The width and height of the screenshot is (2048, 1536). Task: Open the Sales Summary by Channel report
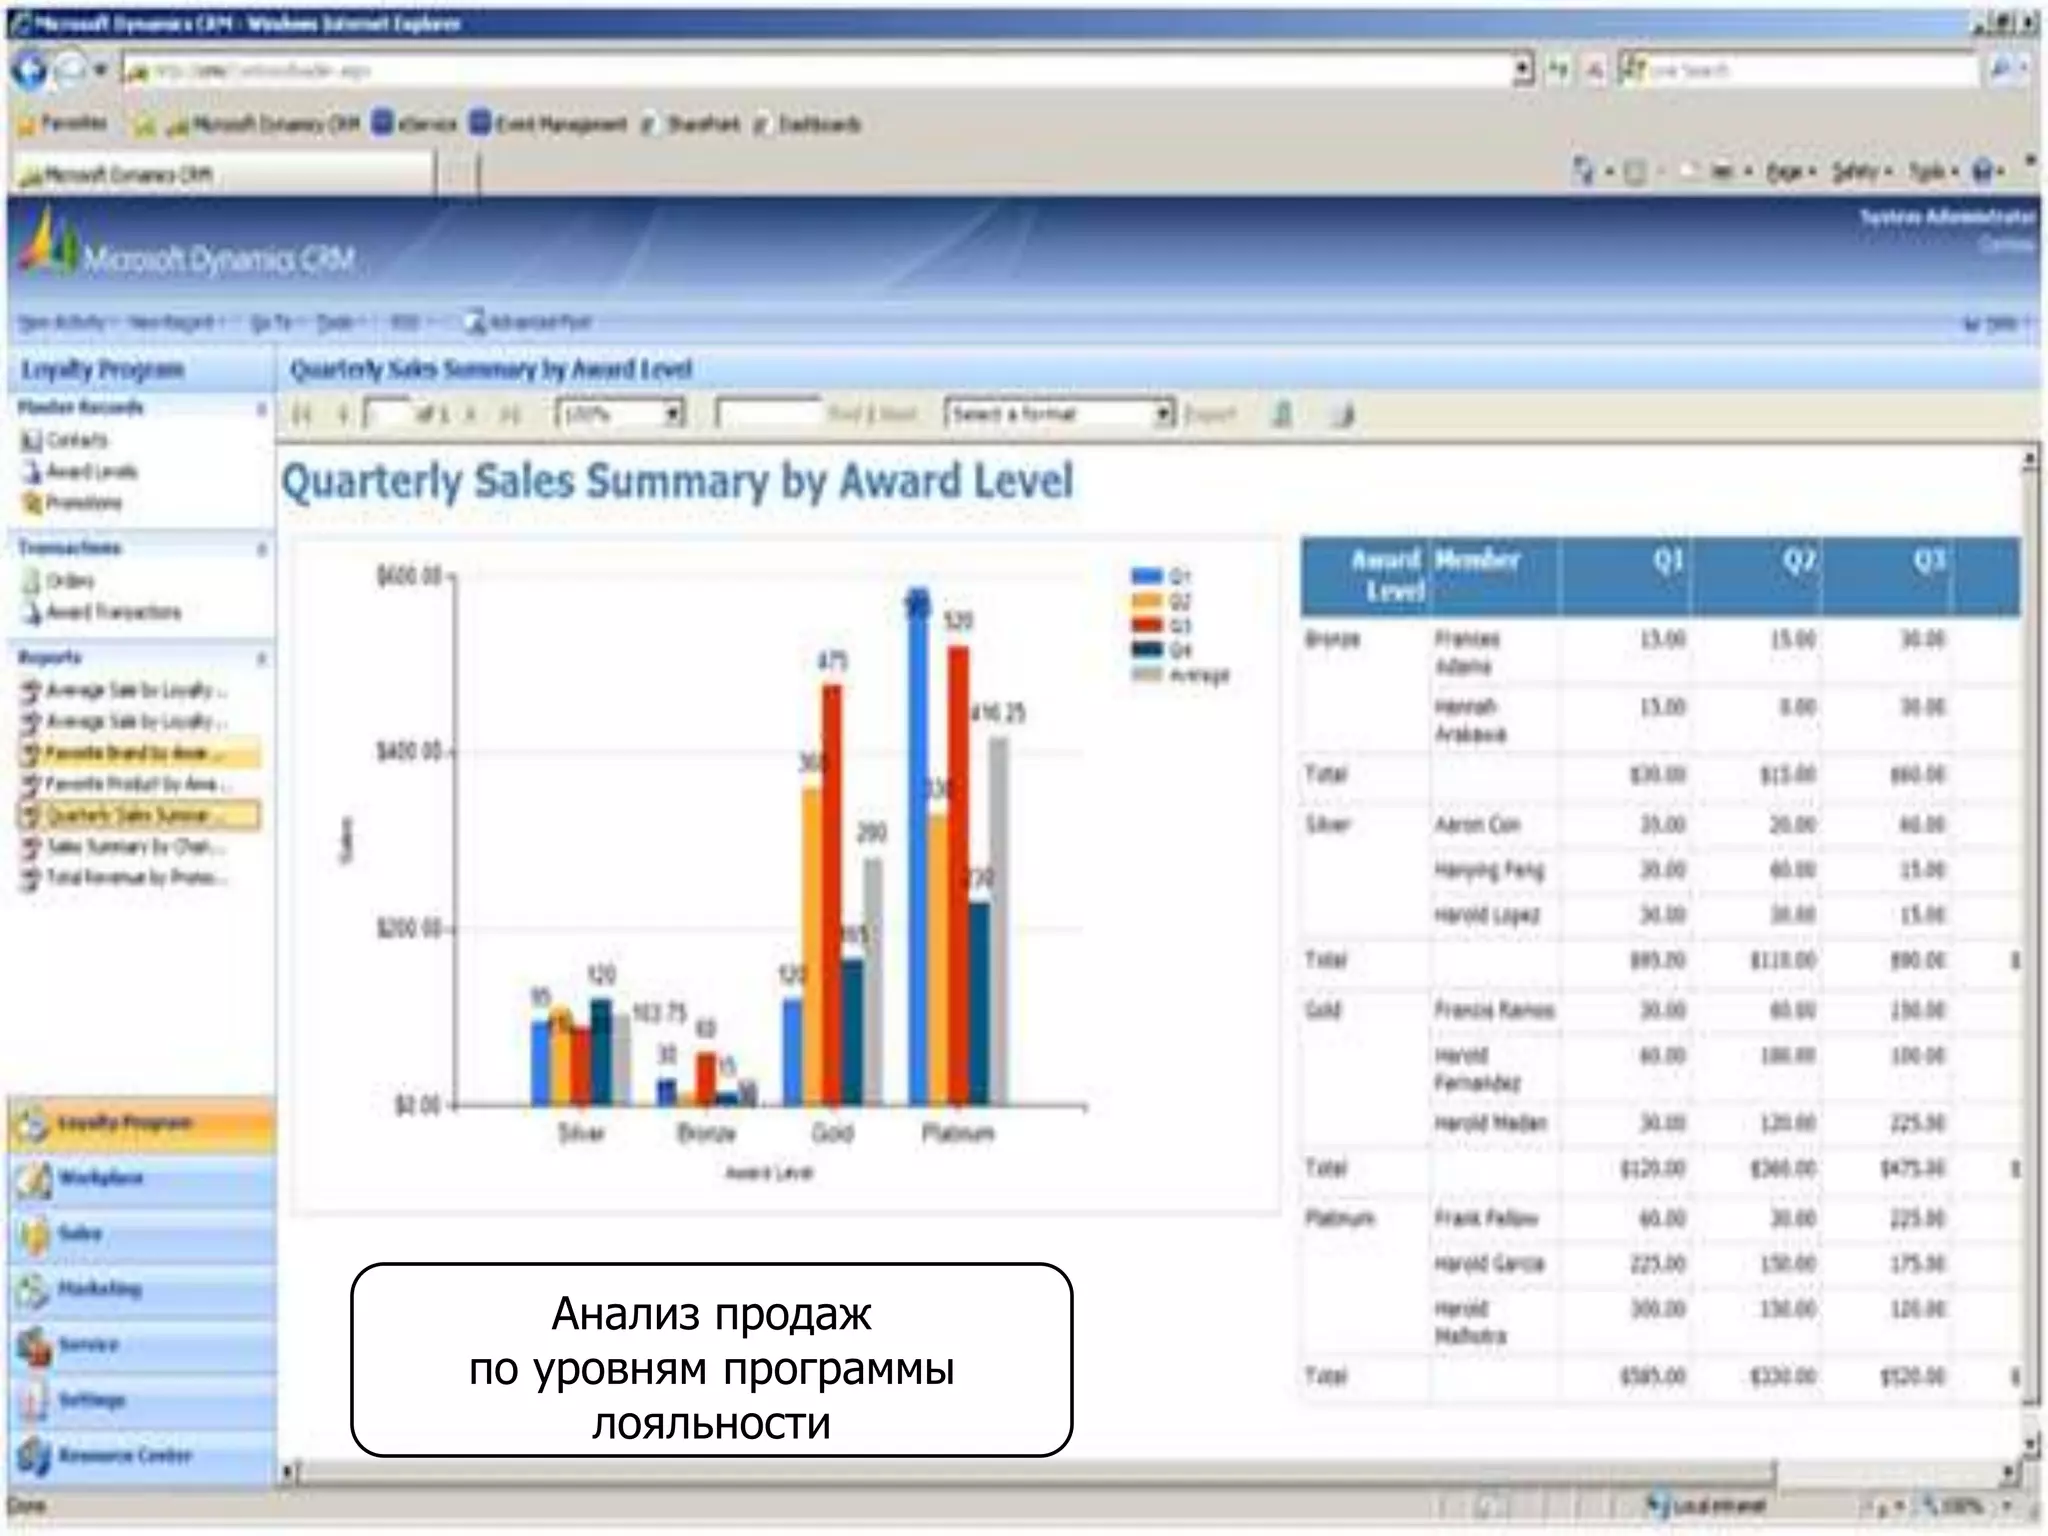tap(135, 847)
